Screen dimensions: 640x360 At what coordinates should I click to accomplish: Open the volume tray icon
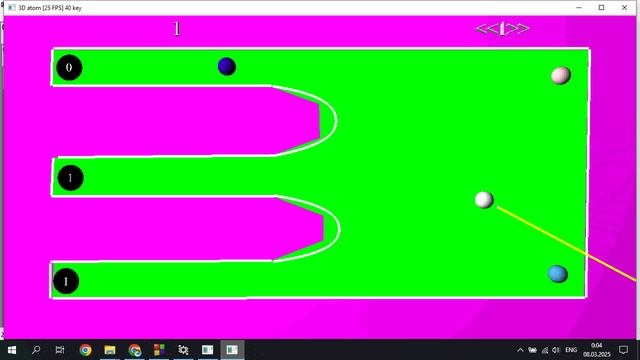point(556,350)
